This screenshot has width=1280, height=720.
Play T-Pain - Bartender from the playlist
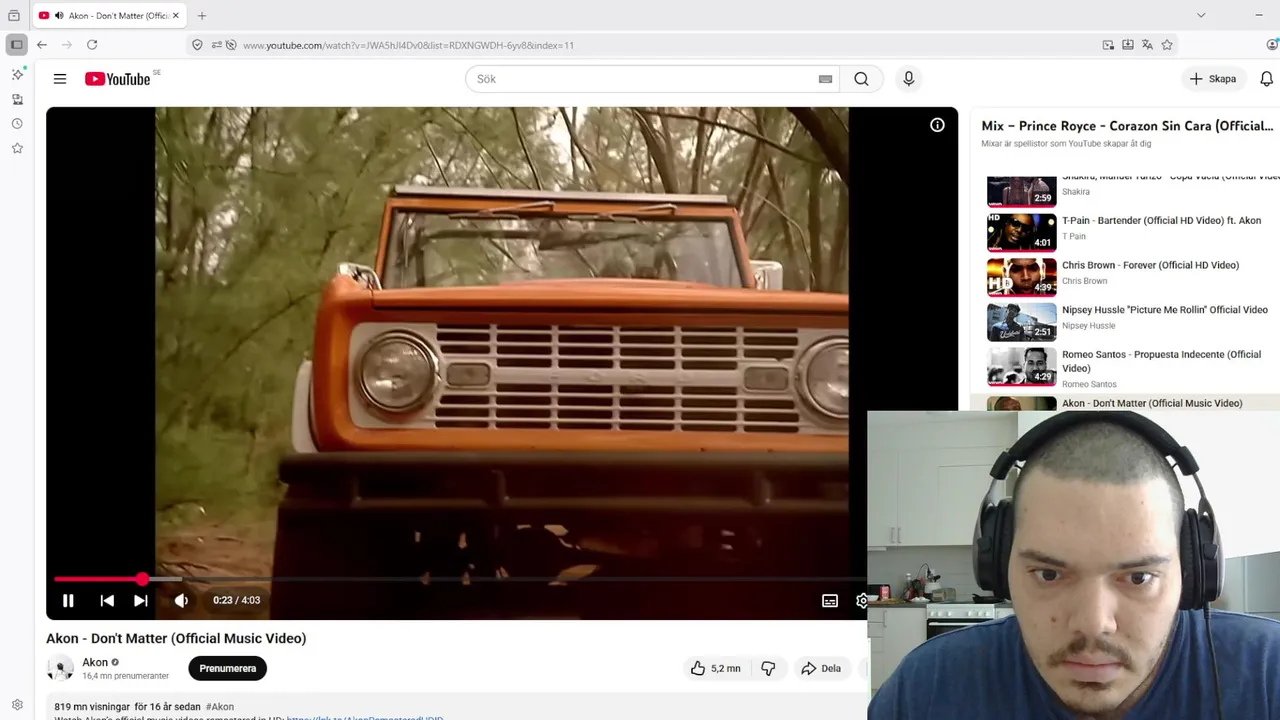click(x=1161, y=221)
